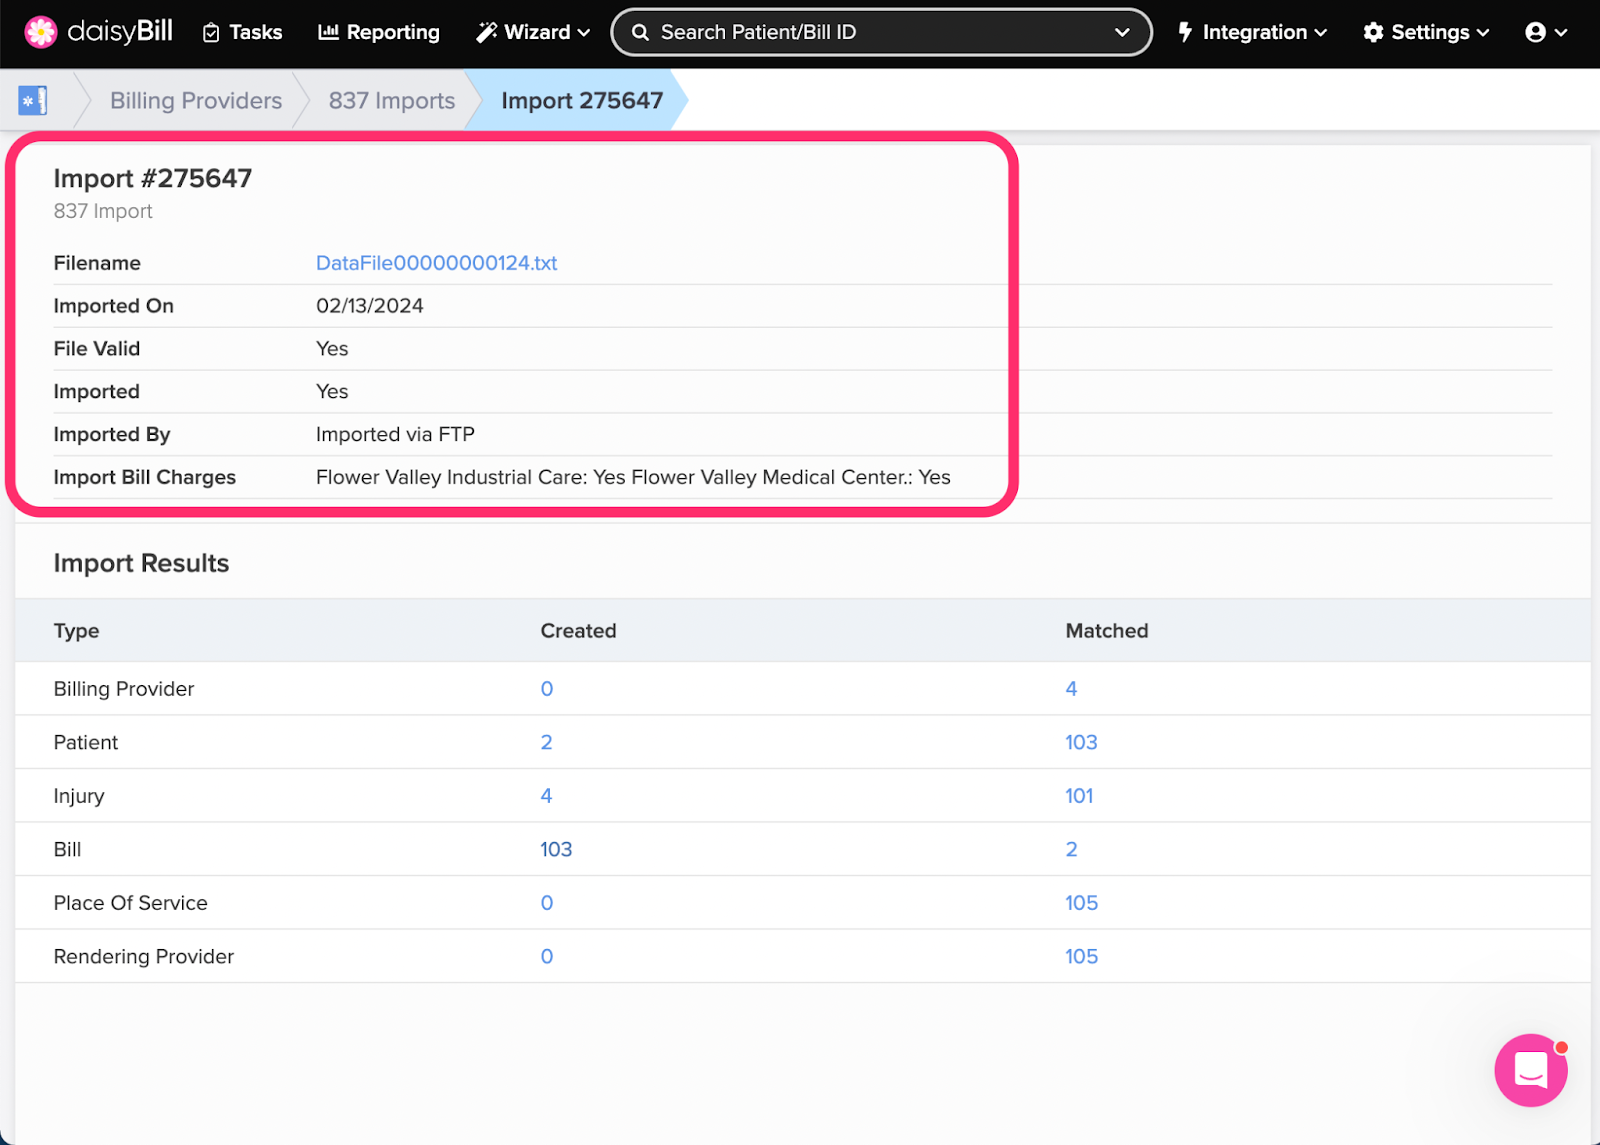Screen dimensions: 1600x1145
Task: Open Billing Provider created count 0
Action: (x=547, y=689)
